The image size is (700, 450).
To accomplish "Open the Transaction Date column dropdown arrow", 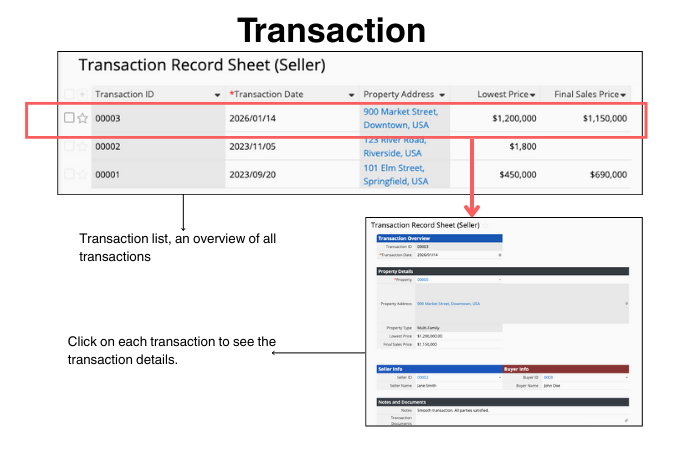I will pyautogui.click(x=351, y=95).
